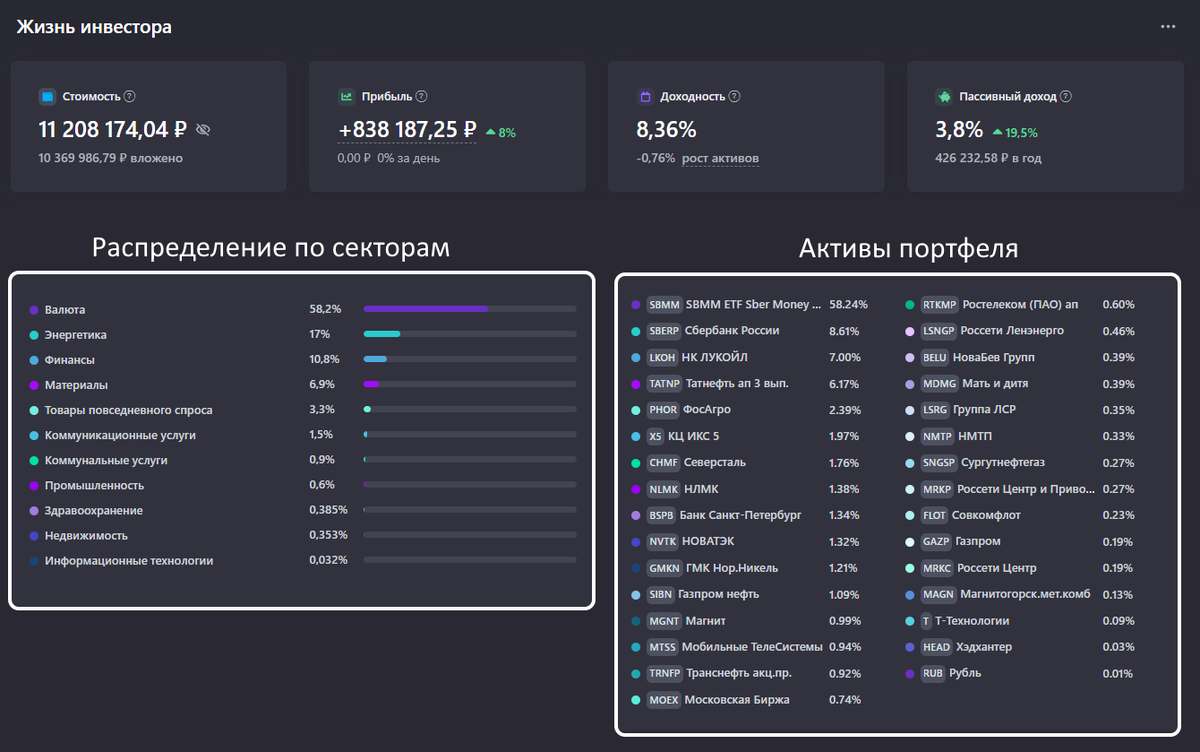The width and height of the screenshot is (1200, 752).
Task: Open the 'Сбербанк России' asset name
Action: coord(733,331)
